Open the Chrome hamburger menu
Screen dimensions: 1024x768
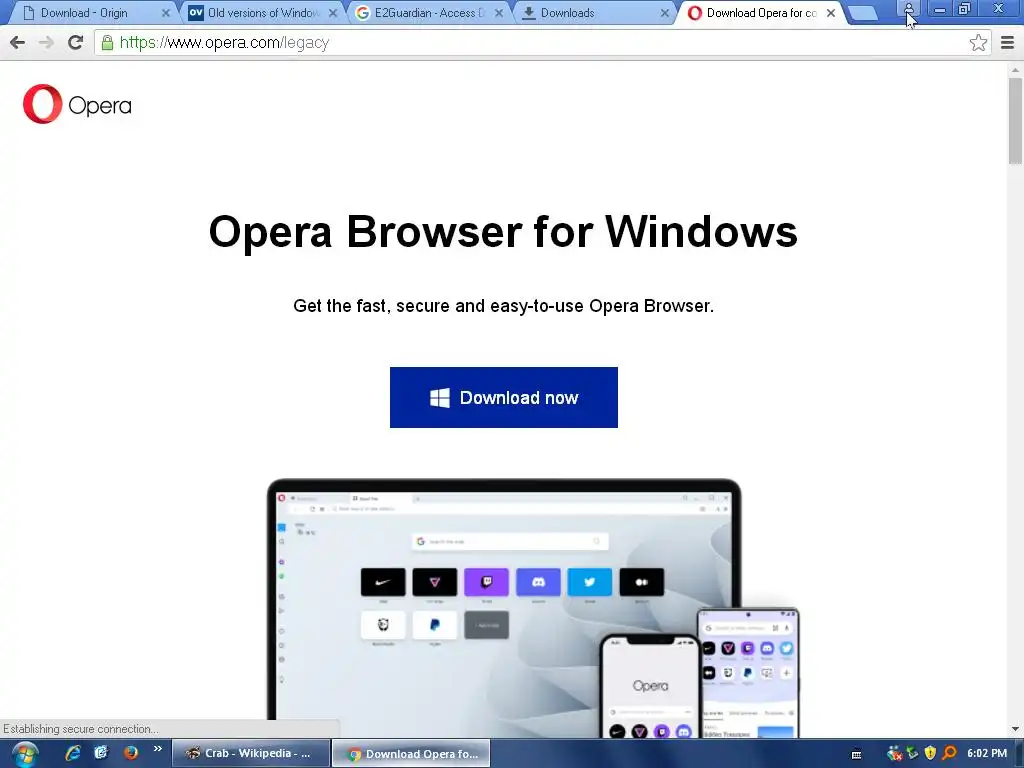click(1007, 42)
